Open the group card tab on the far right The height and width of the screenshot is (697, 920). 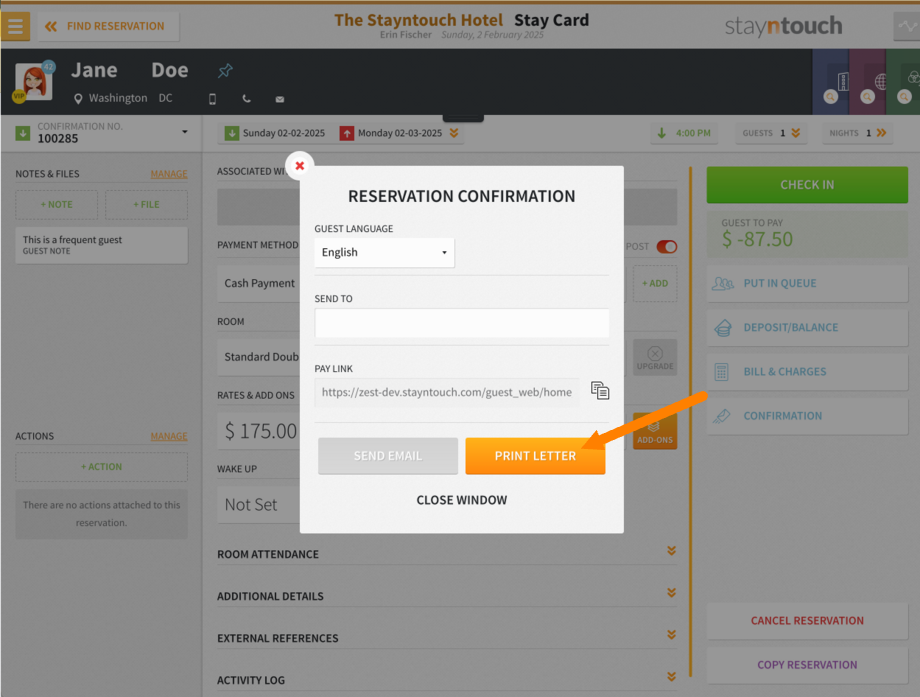point(904,82)
